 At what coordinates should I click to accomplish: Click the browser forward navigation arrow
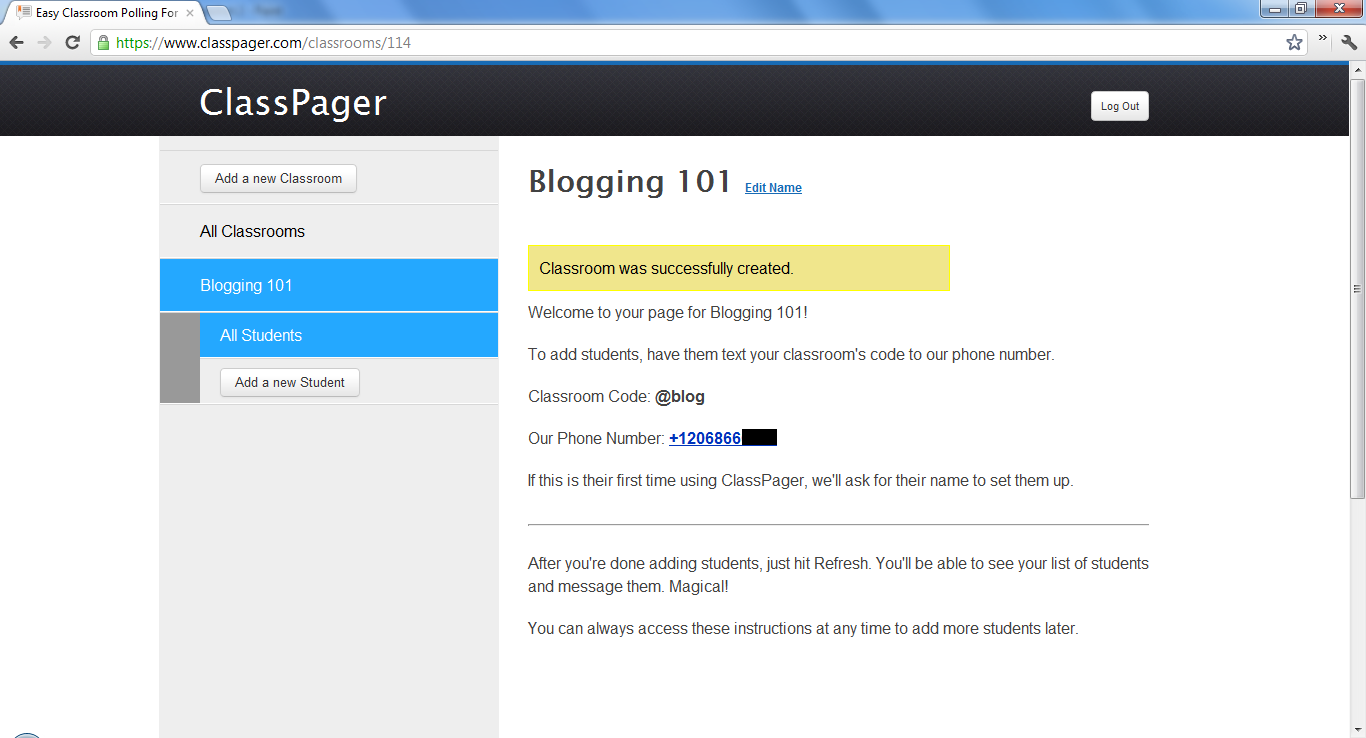[44, 42]
